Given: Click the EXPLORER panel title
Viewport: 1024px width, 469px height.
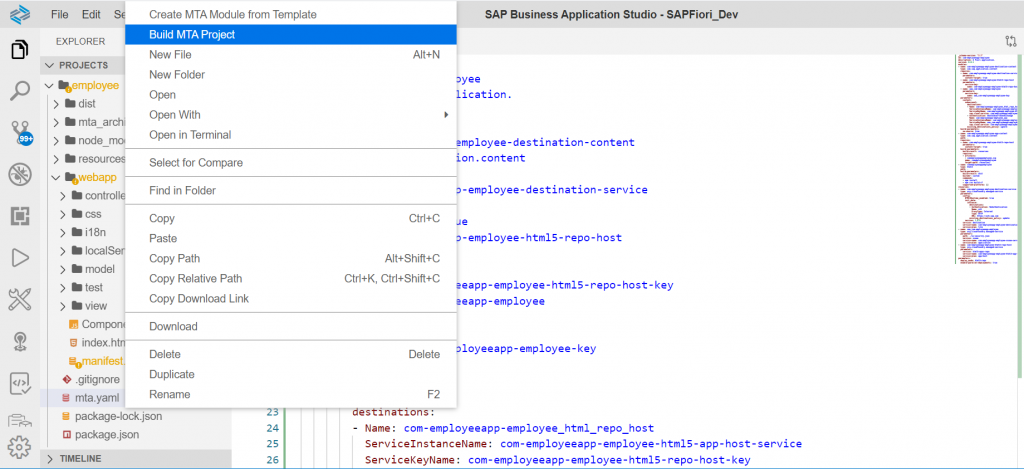Looking at the screenshot, I should tap(80, 41).
